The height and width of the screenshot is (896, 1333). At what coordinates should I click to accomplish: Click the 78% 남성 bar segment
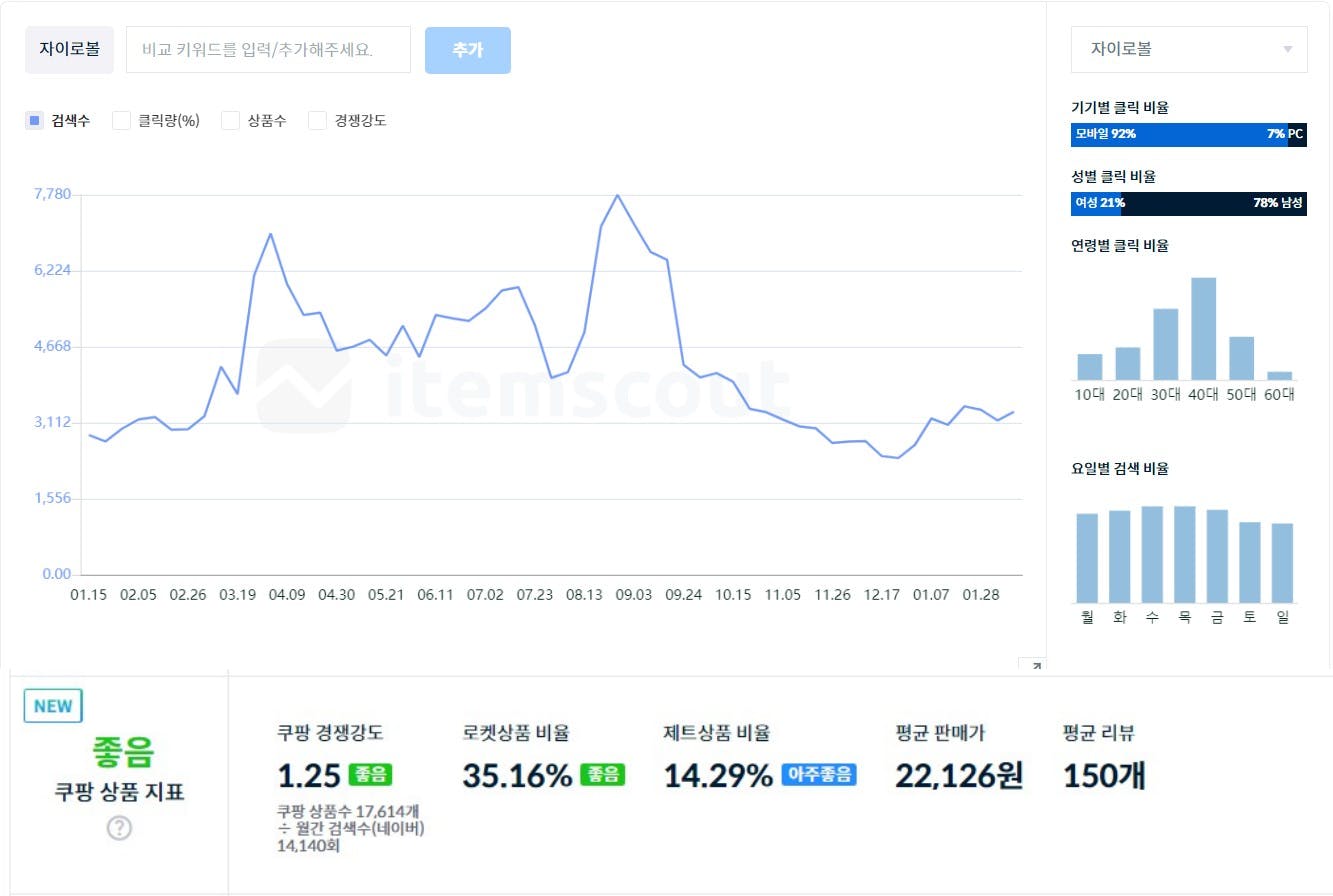(x=1214, y=203)
